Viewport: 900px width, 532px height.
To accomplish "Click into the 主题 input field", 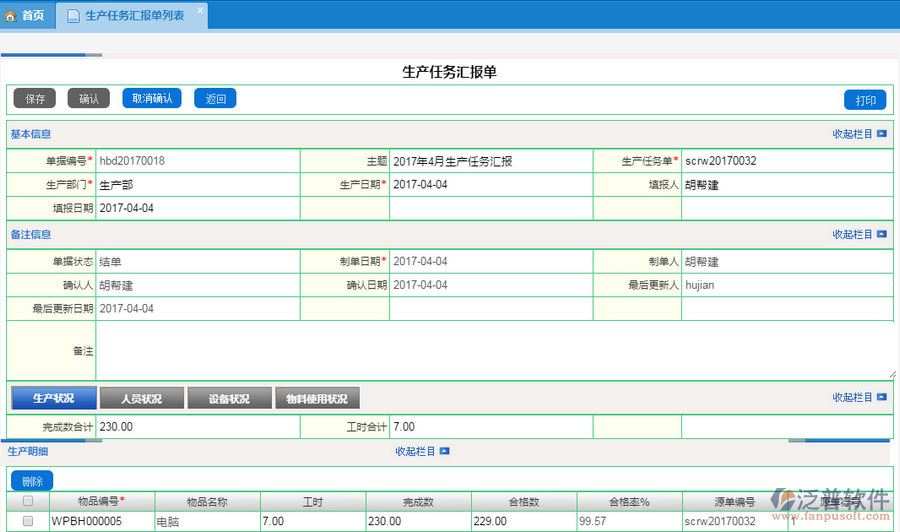I will point(490,161).
